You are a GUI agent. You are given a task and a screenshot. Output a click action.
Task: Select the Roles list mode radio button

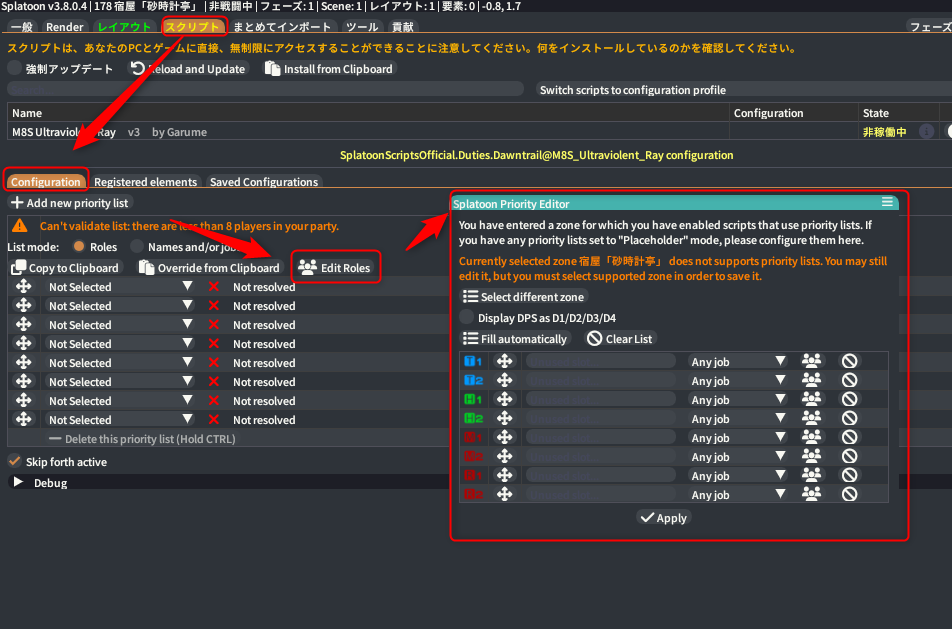(x=79, y=246)
